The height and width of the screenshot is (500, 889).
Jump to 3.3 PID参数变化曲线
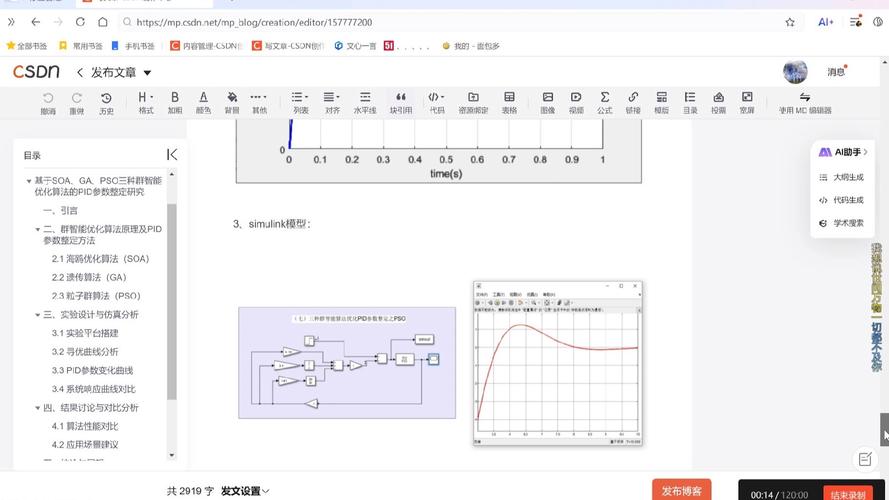click(92, 371)
